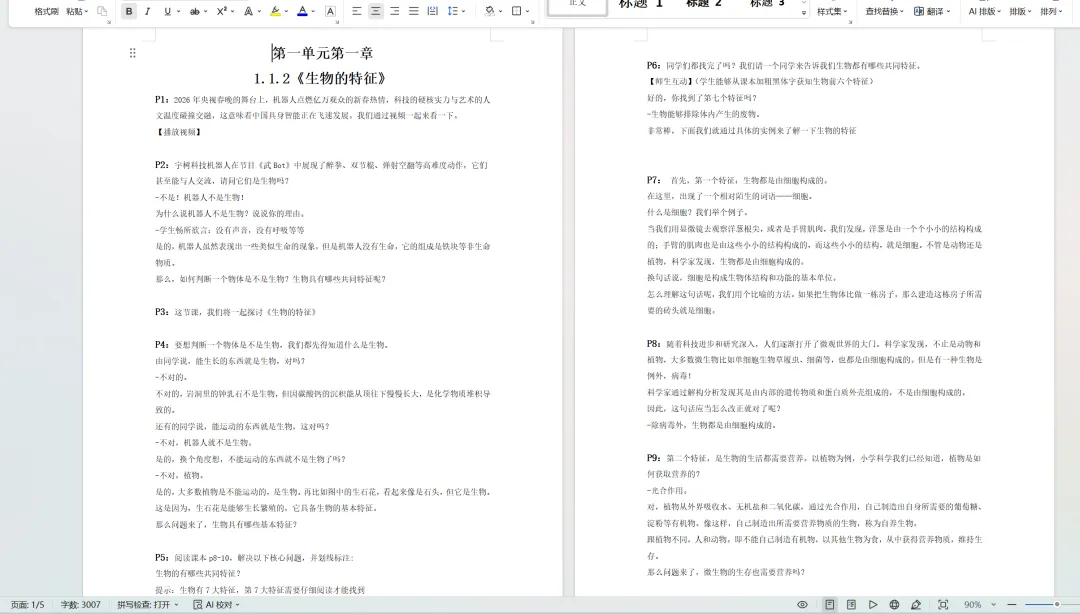Justify the text alignment
1080x614 pixels.
413,11
